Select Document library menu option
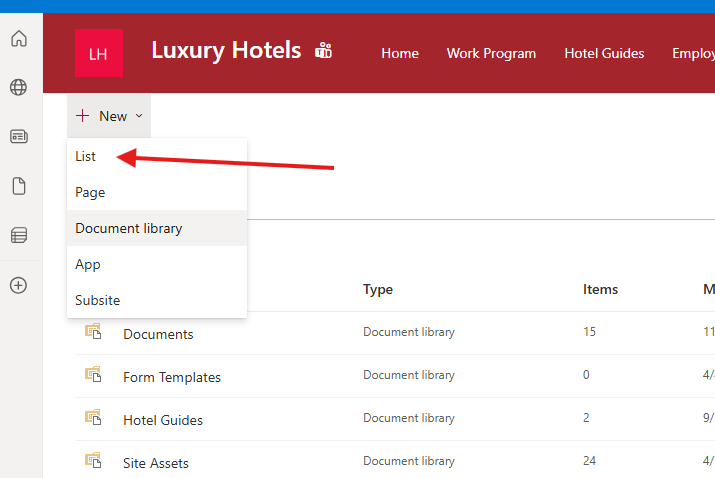This screenshot has width=715, height=478. tap(129, 228)
